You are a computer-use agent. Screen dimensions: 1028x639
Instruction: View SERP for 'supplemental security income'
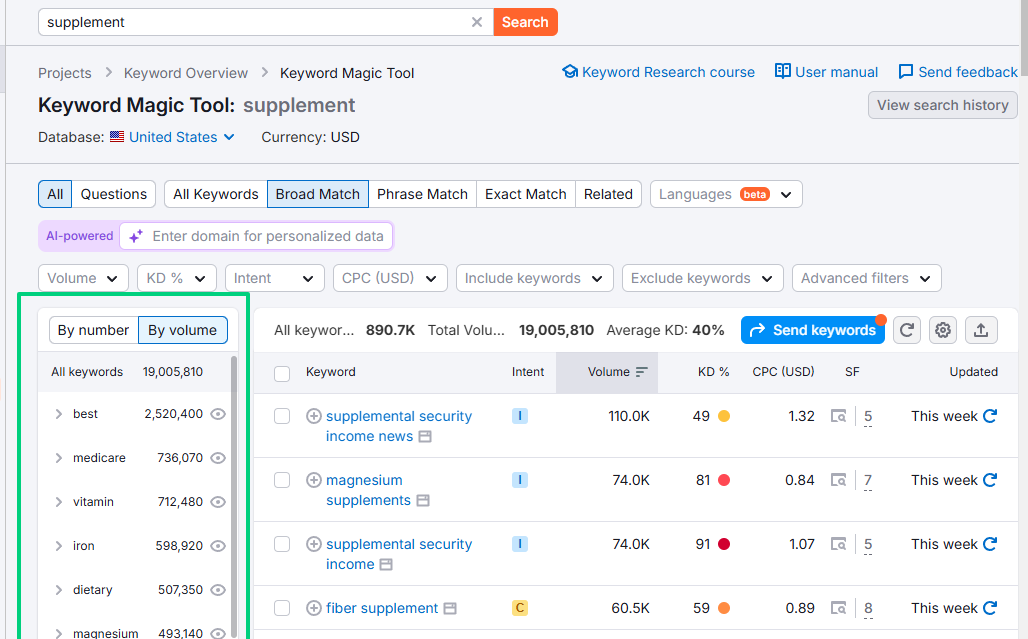pyautogui.click(x=838, y=544)
